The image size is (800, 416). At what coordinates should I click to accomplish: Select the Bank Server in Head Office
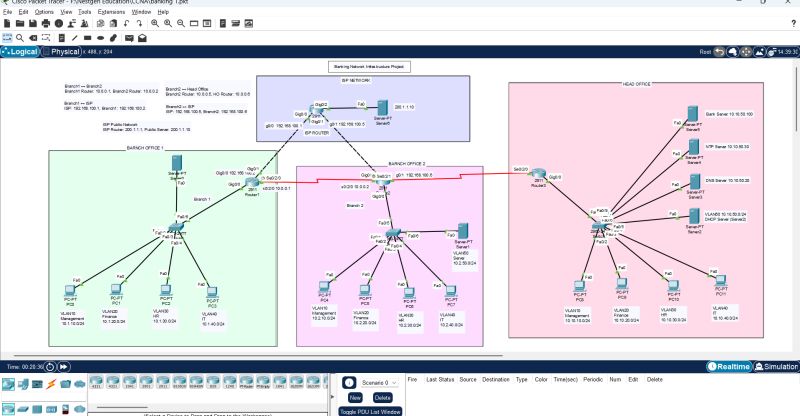point(692,114)
